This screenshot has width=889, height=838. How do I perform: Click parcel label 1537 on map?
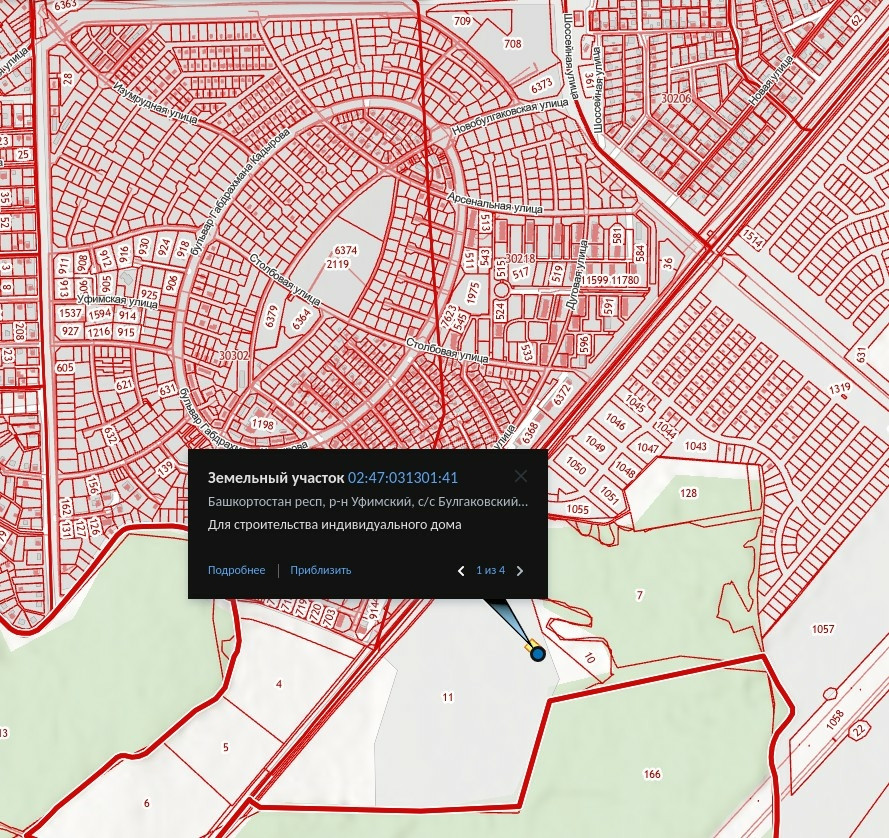(x=70, y=314)
